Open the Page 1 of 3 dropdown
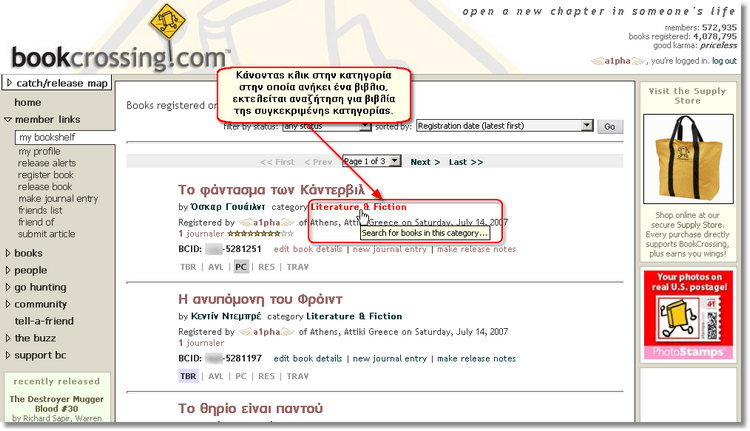 371,161
